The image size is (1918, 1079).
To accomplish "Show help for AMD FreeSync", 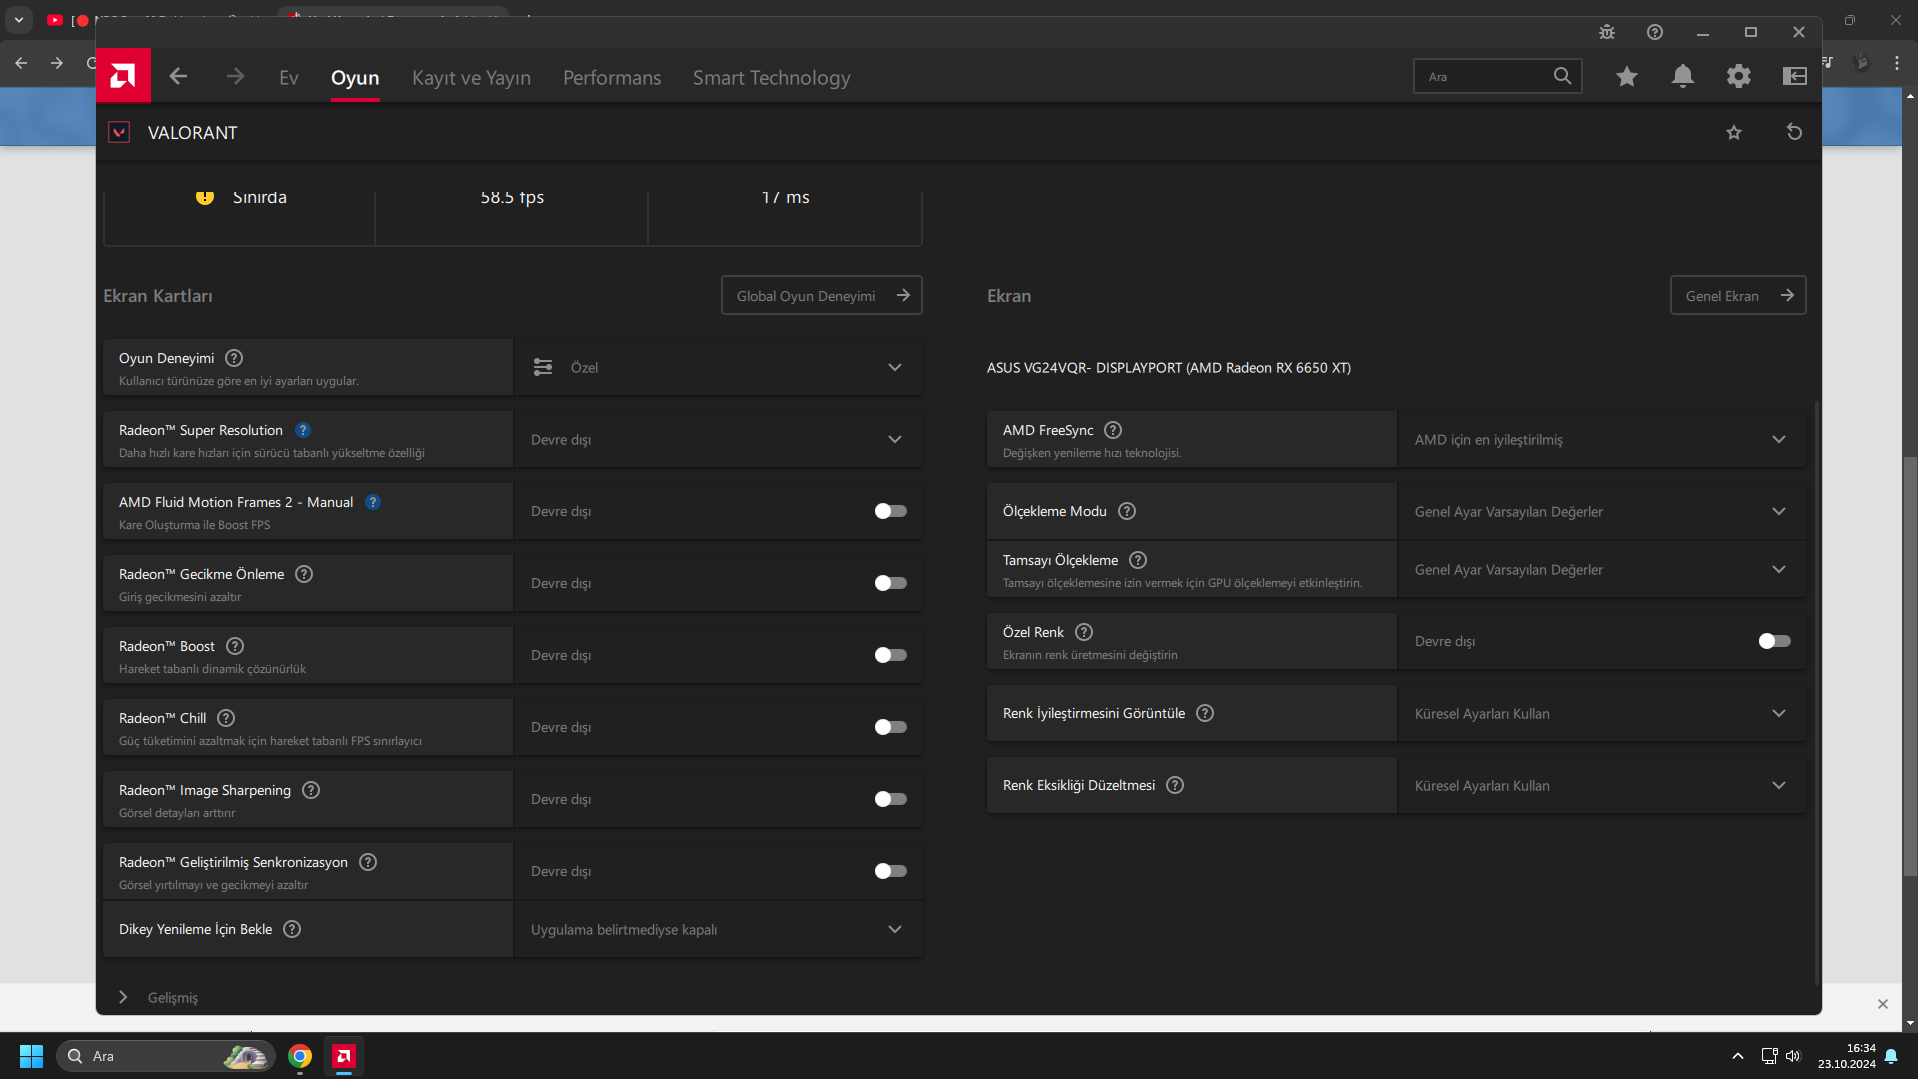I will [x=1113, y=430].
